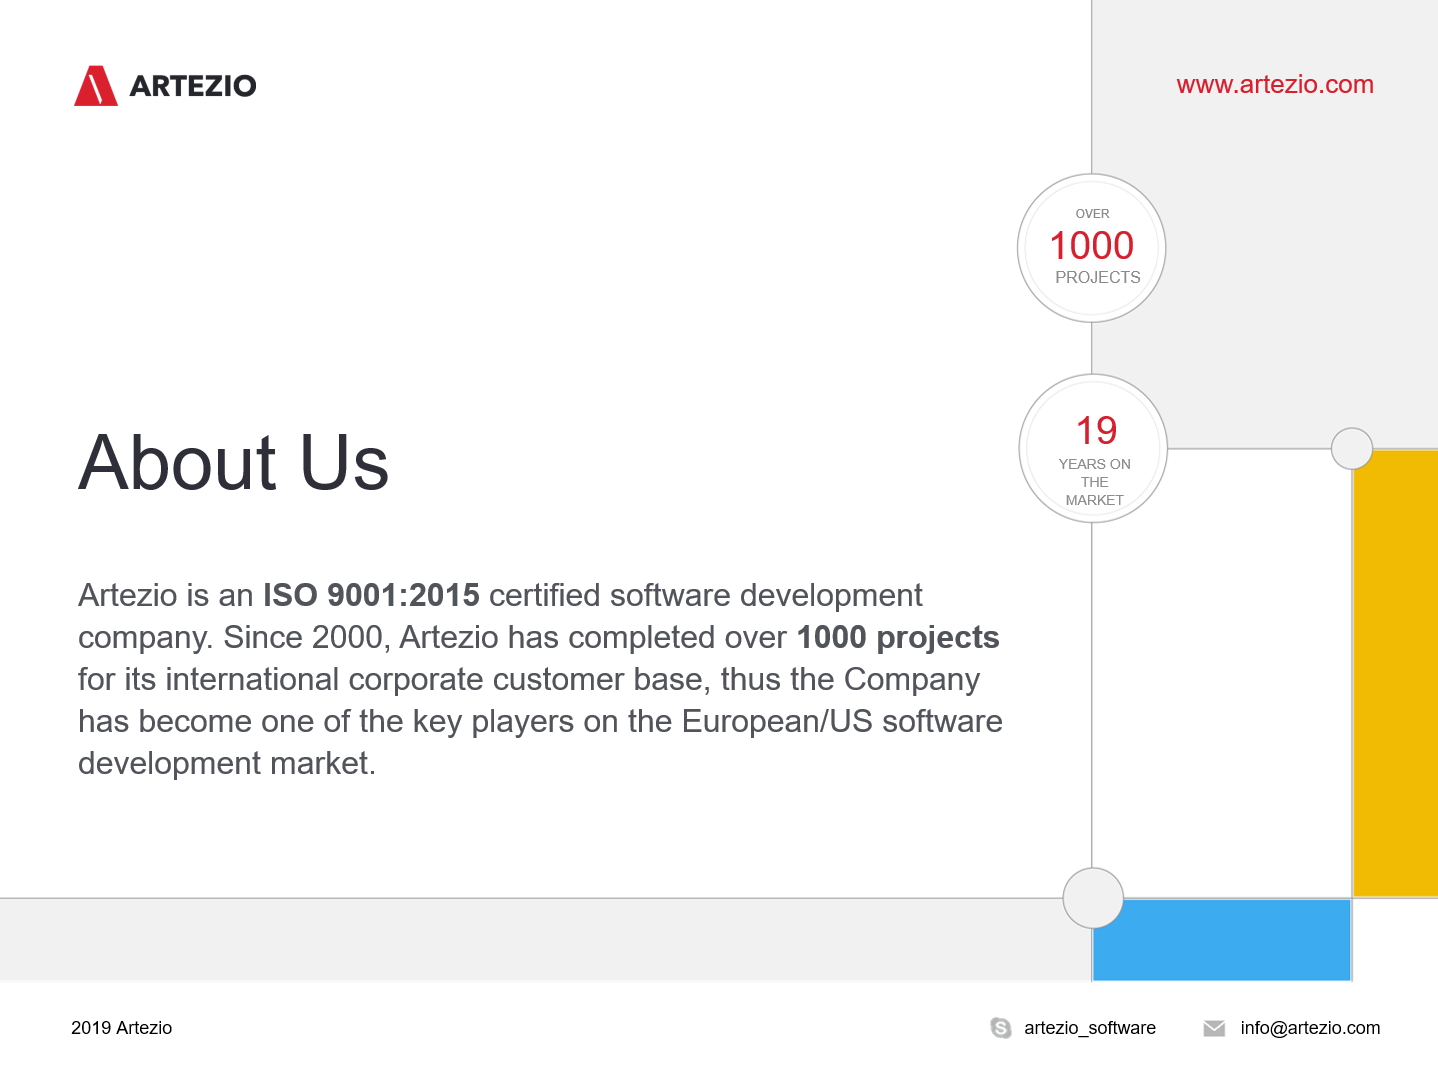Click the info@artezio.com email address

tap(1310, 1028)
